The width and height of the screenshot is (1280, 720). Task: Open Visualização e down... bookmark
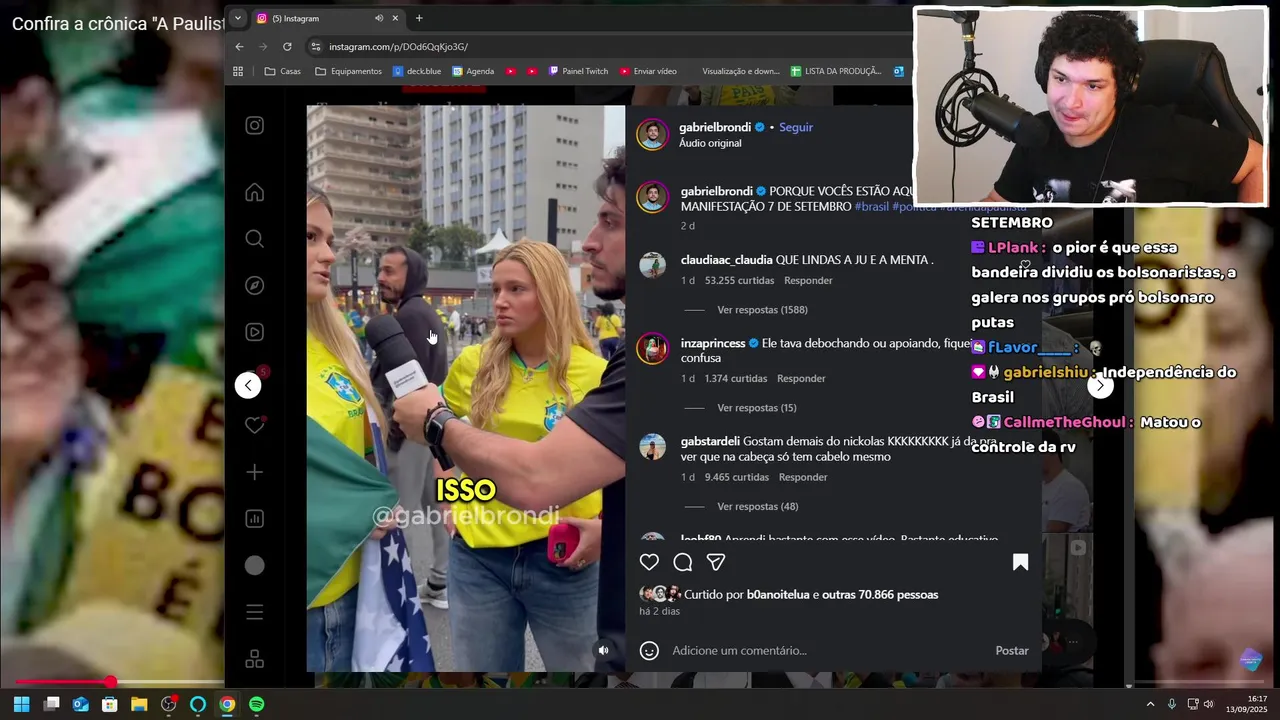click(741, 71)
